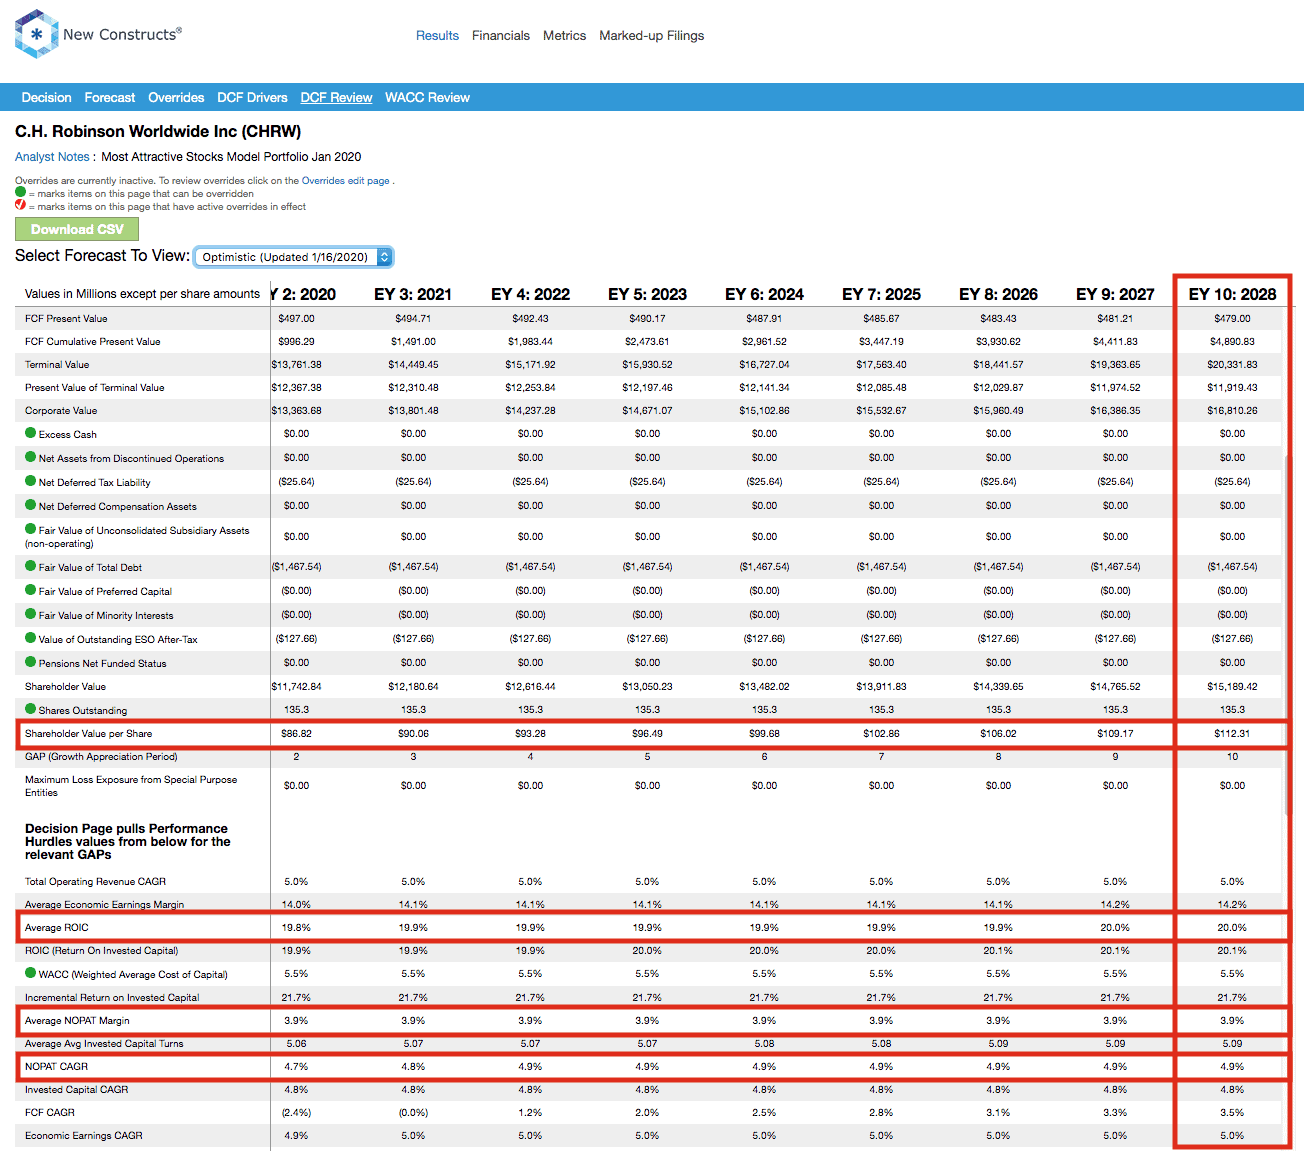The image size is (1304, 1151).
Task: Click Shareholder Value per Share row label
Action: (x=88, y=733)
